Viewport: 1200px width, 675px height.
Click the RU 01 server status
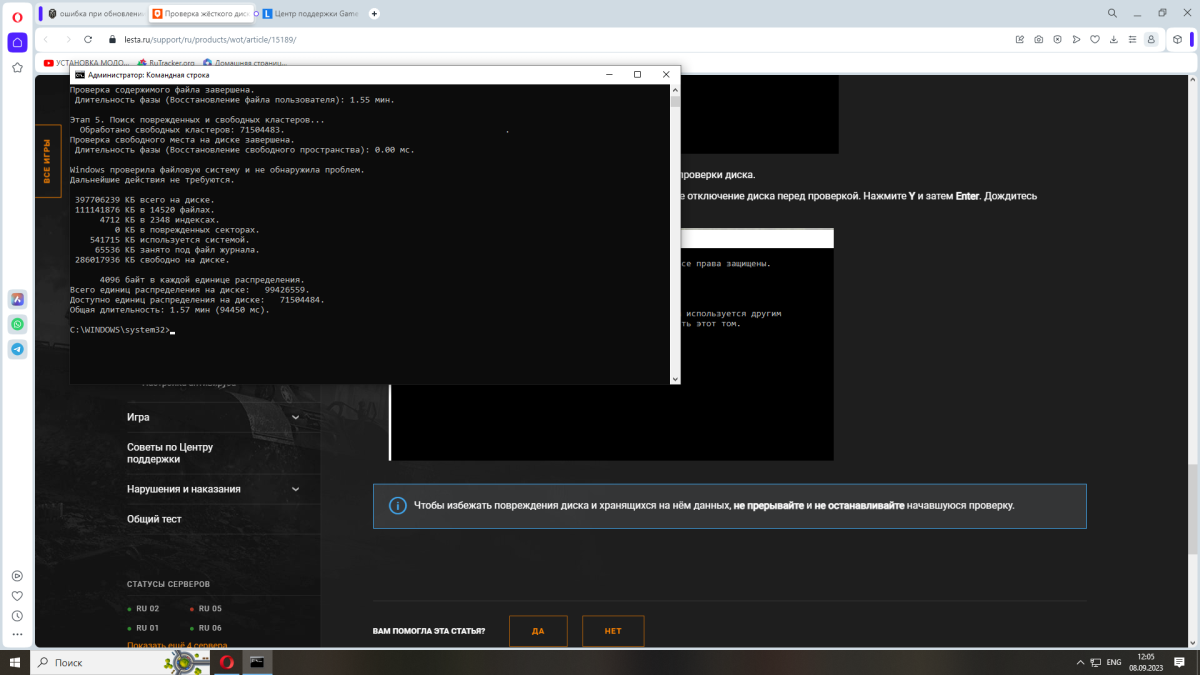(x=143, y=628)
